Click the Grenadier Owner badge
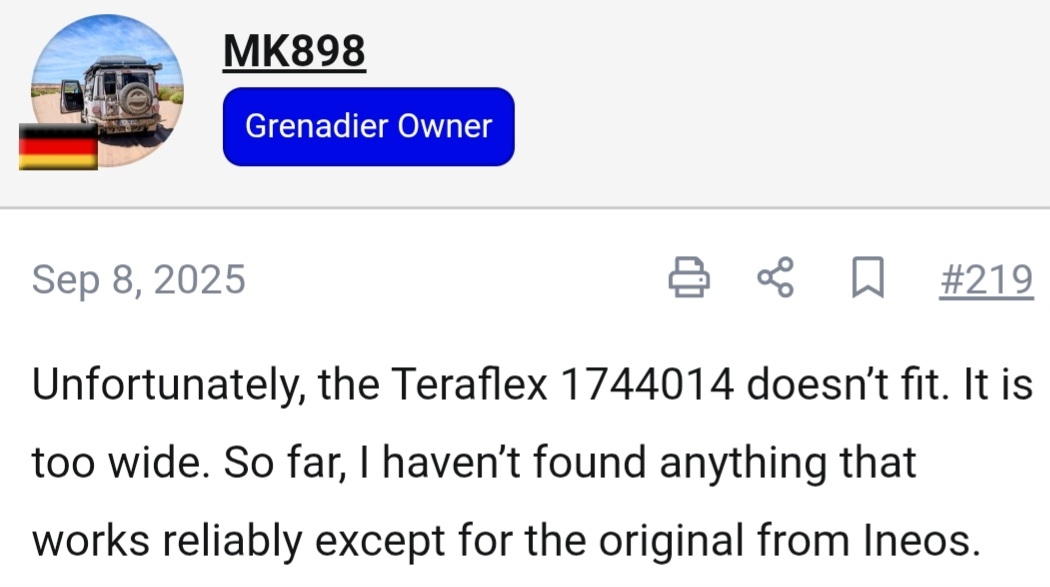The height and width of the screenshot is (587, 1050). pos(368,126)
